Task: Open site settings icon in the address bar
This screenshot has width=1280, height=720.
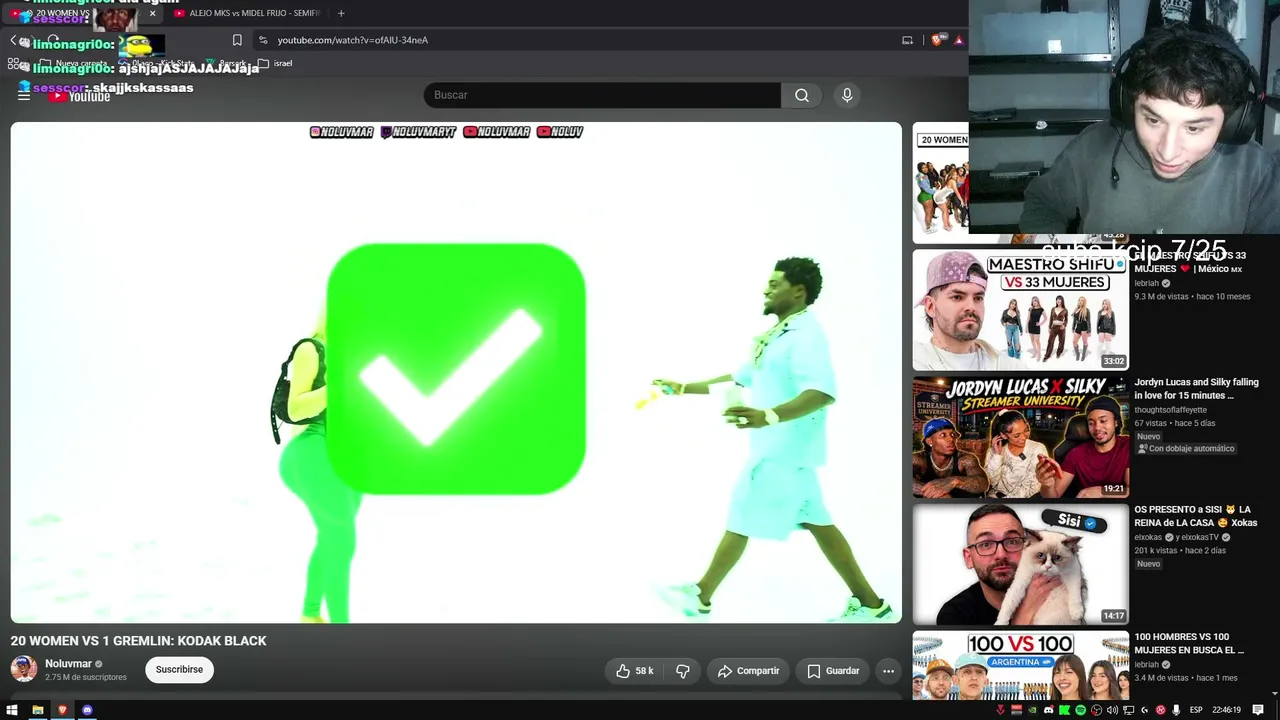Action: [263, 40]
